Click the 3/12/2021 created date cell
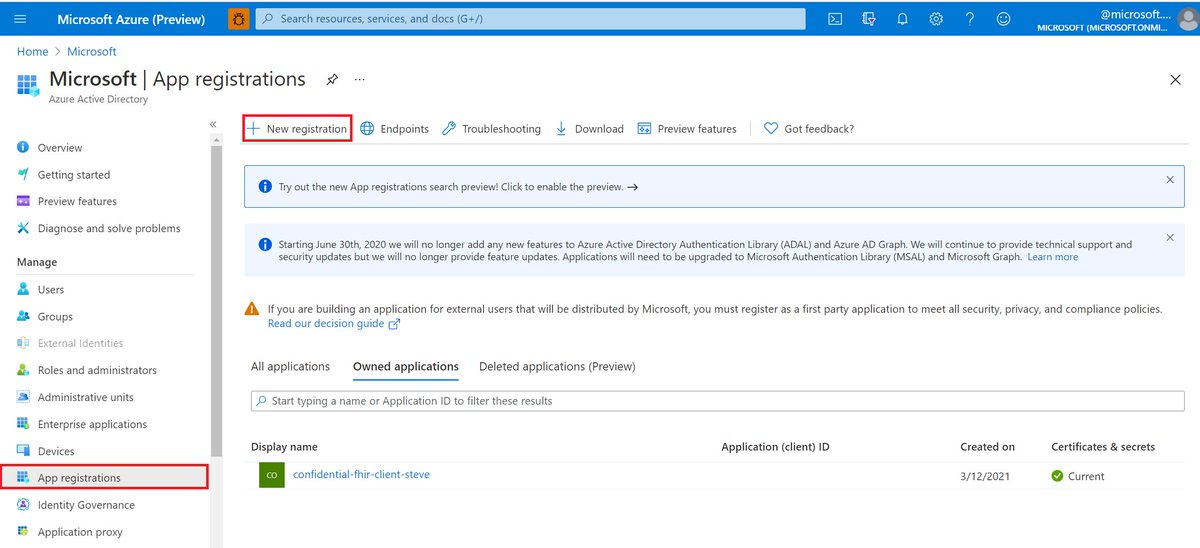Image resolution: width=1200 pixels, height=548 pixels. click(x=985, y=476)
